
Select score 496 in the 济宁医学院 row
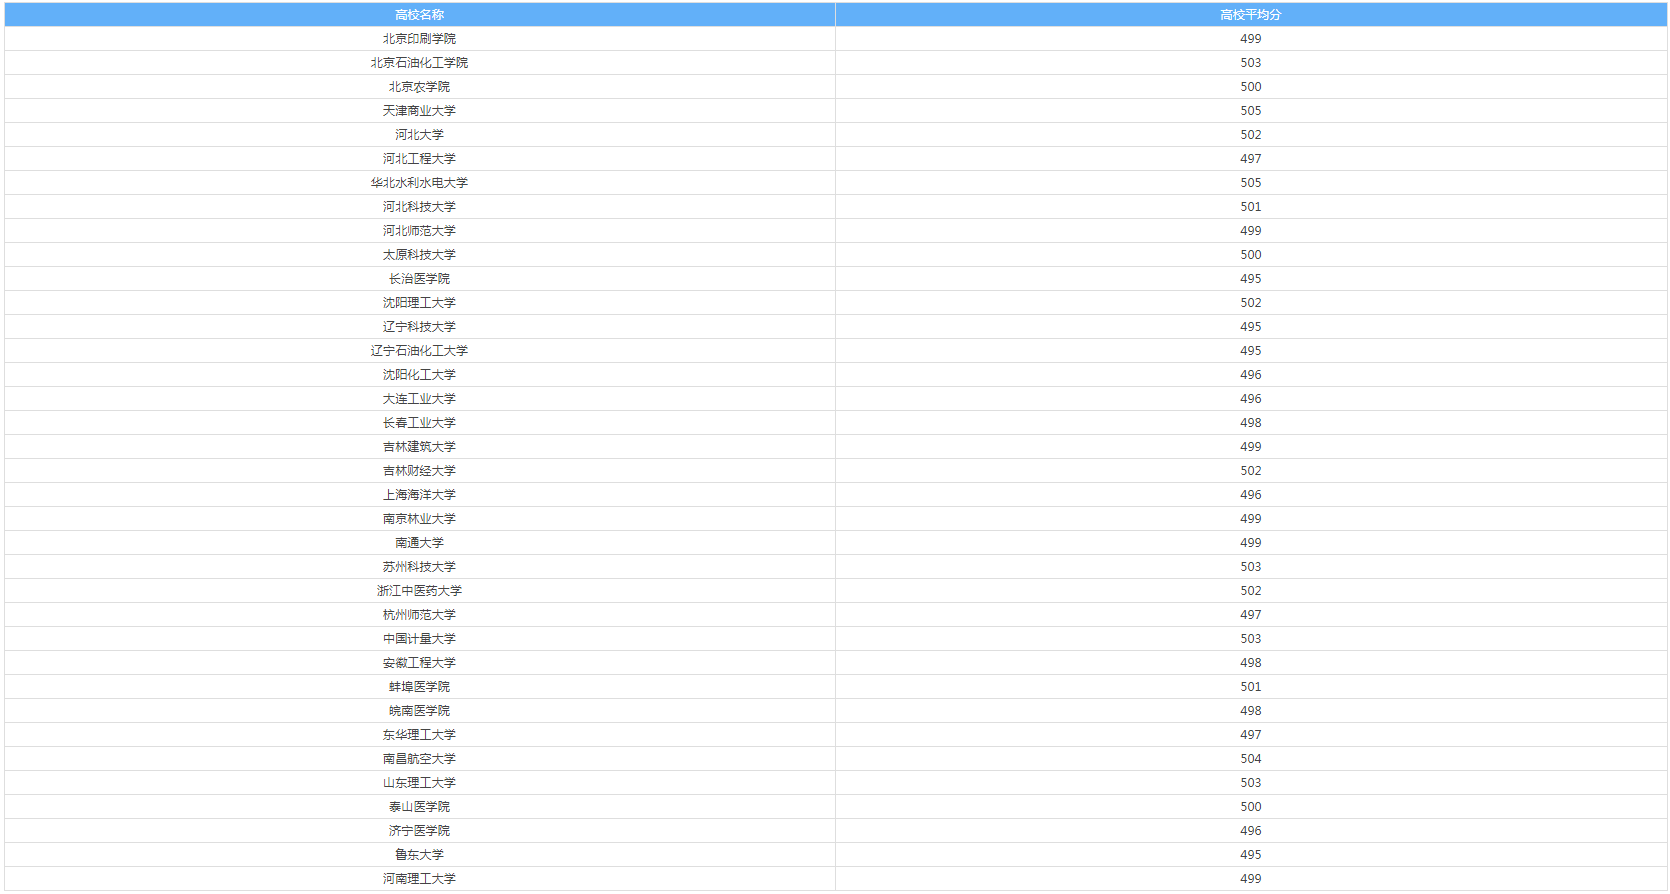click(x=1251, y=831)
